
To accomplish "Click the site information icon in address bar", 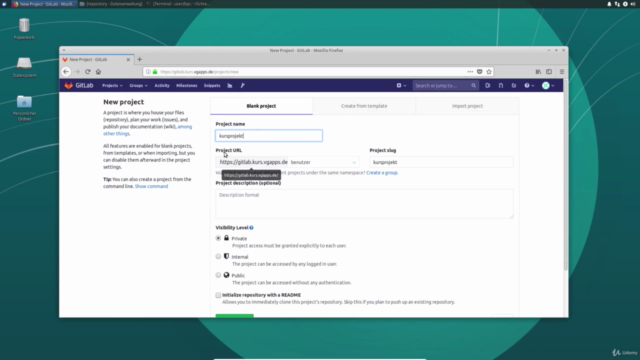I will pyautogui.click(x=149, y=72).
